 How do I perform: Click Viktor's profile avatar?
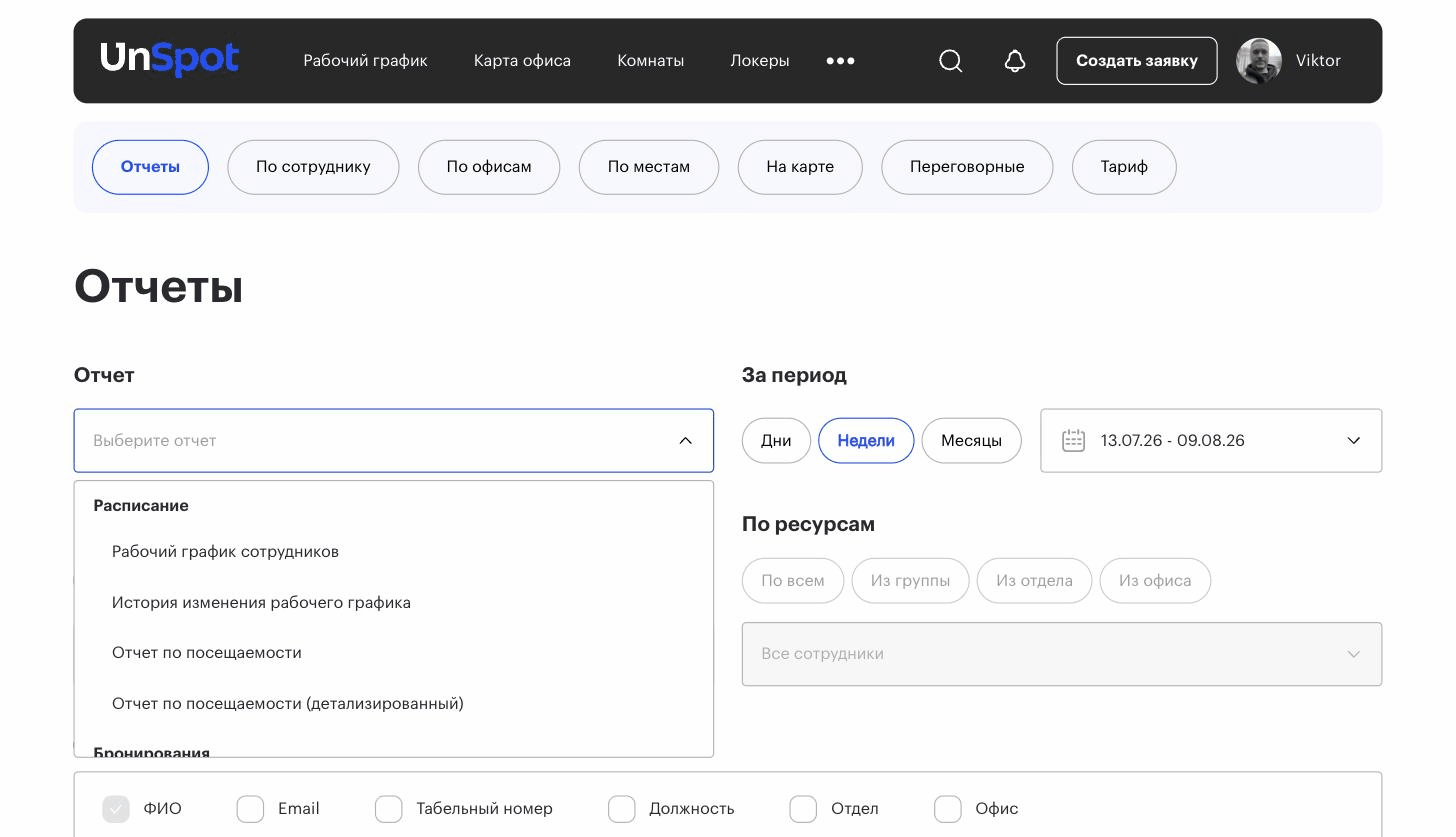click(x=1259, y=61)
